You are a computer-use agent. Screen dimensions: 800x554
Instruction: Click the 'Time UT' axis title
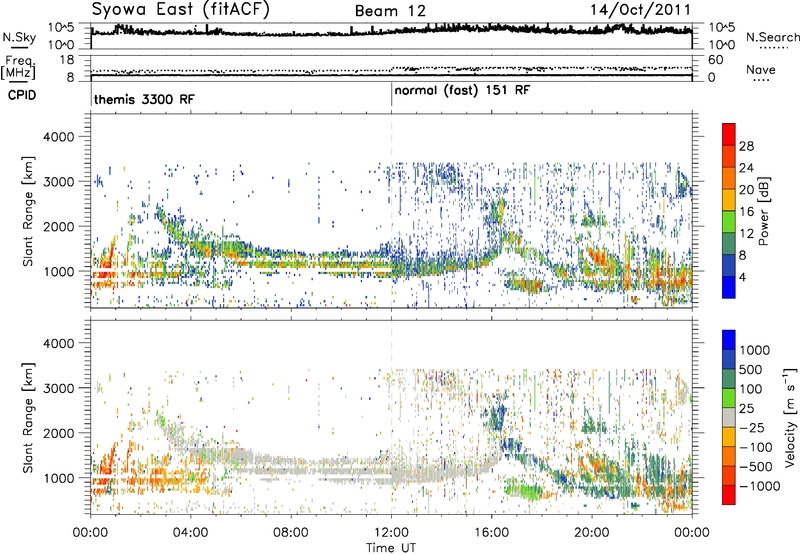pos(391,547)
